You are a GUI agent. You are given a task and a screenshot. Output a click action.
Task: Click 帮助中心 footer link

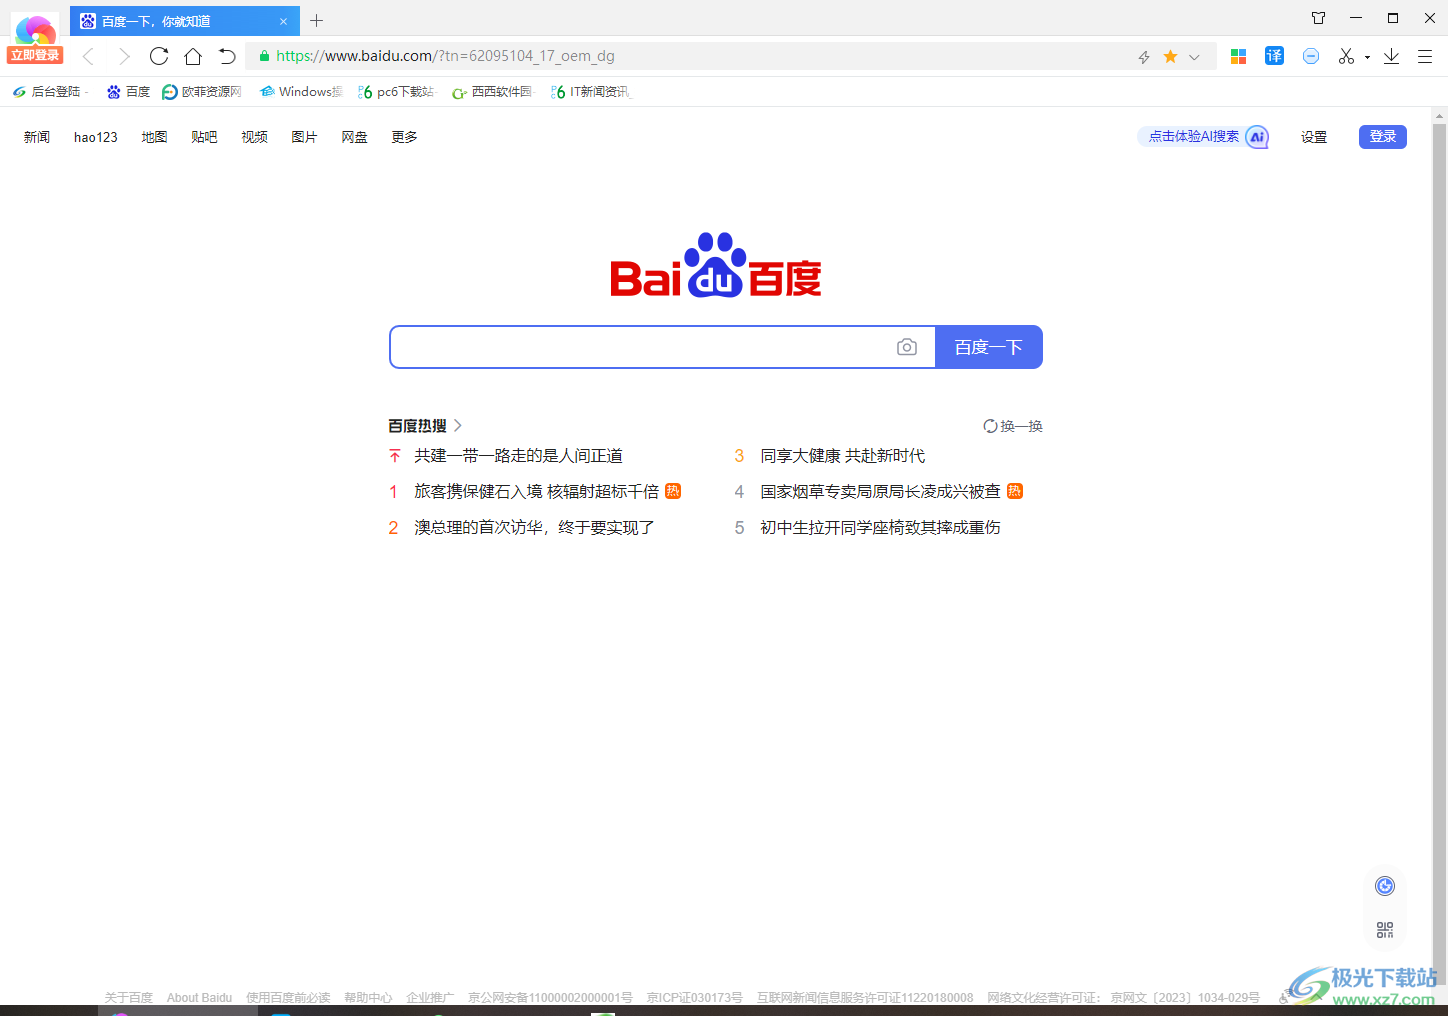tap(368, 998)
